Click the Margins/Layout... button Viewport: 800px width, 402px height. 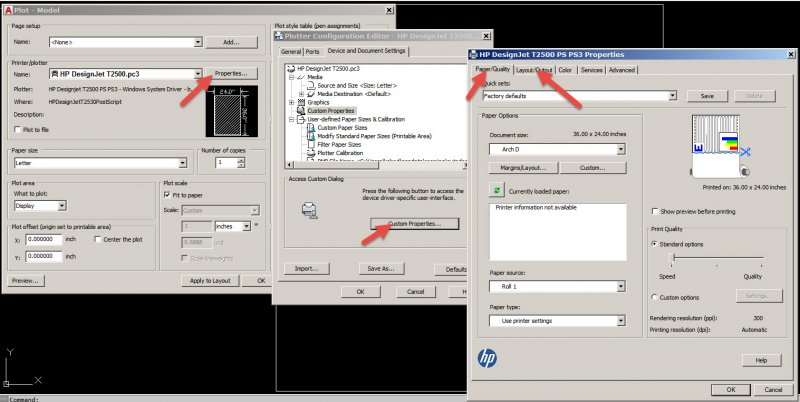pos(523,168)
